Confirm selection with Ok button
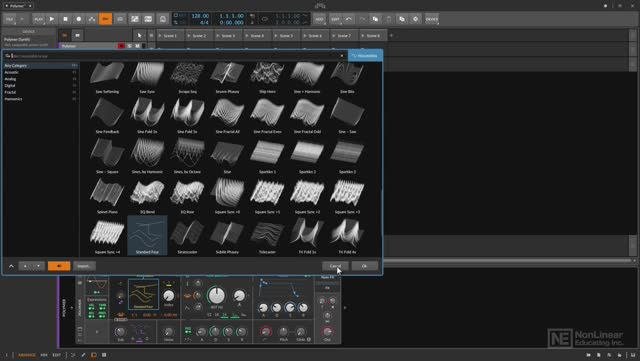 (x=364, y=266)
